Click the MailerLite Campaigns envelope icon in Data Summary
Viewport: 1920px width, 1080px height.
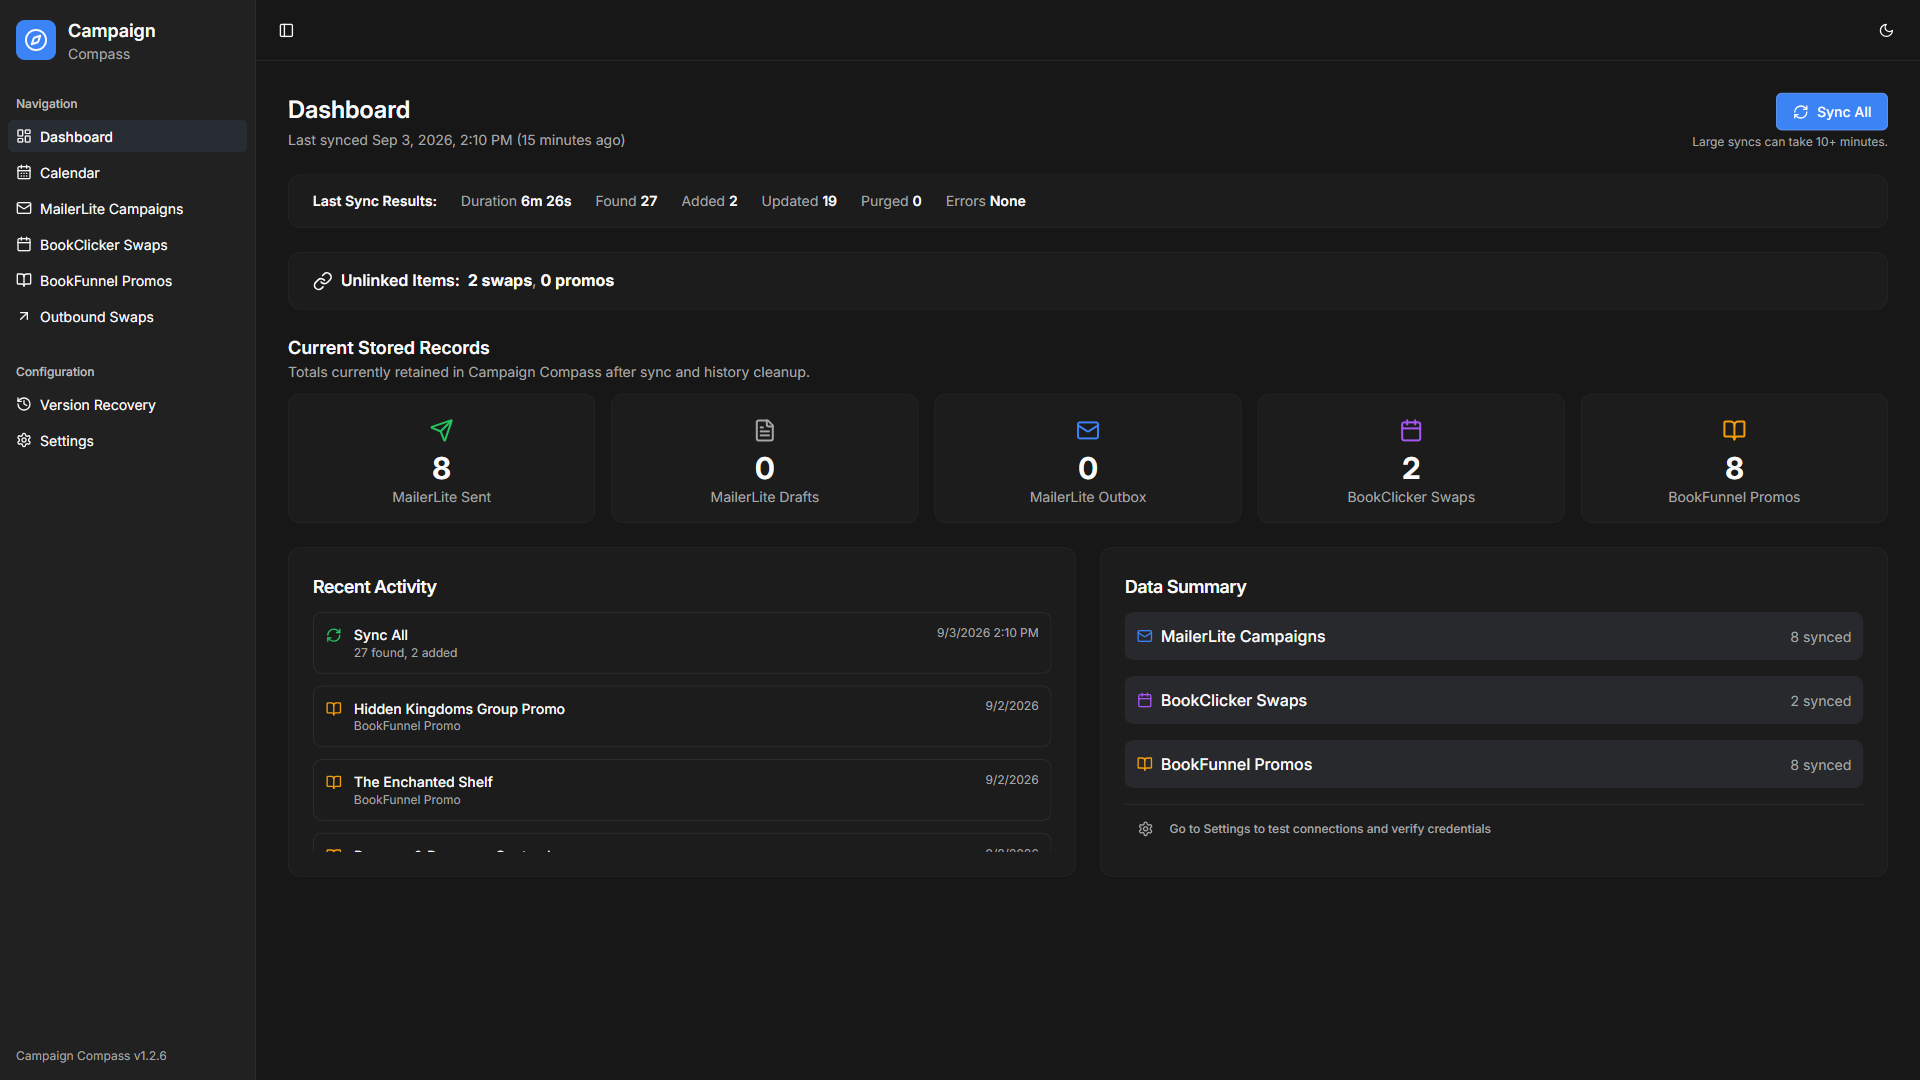tap(1145, 636)
